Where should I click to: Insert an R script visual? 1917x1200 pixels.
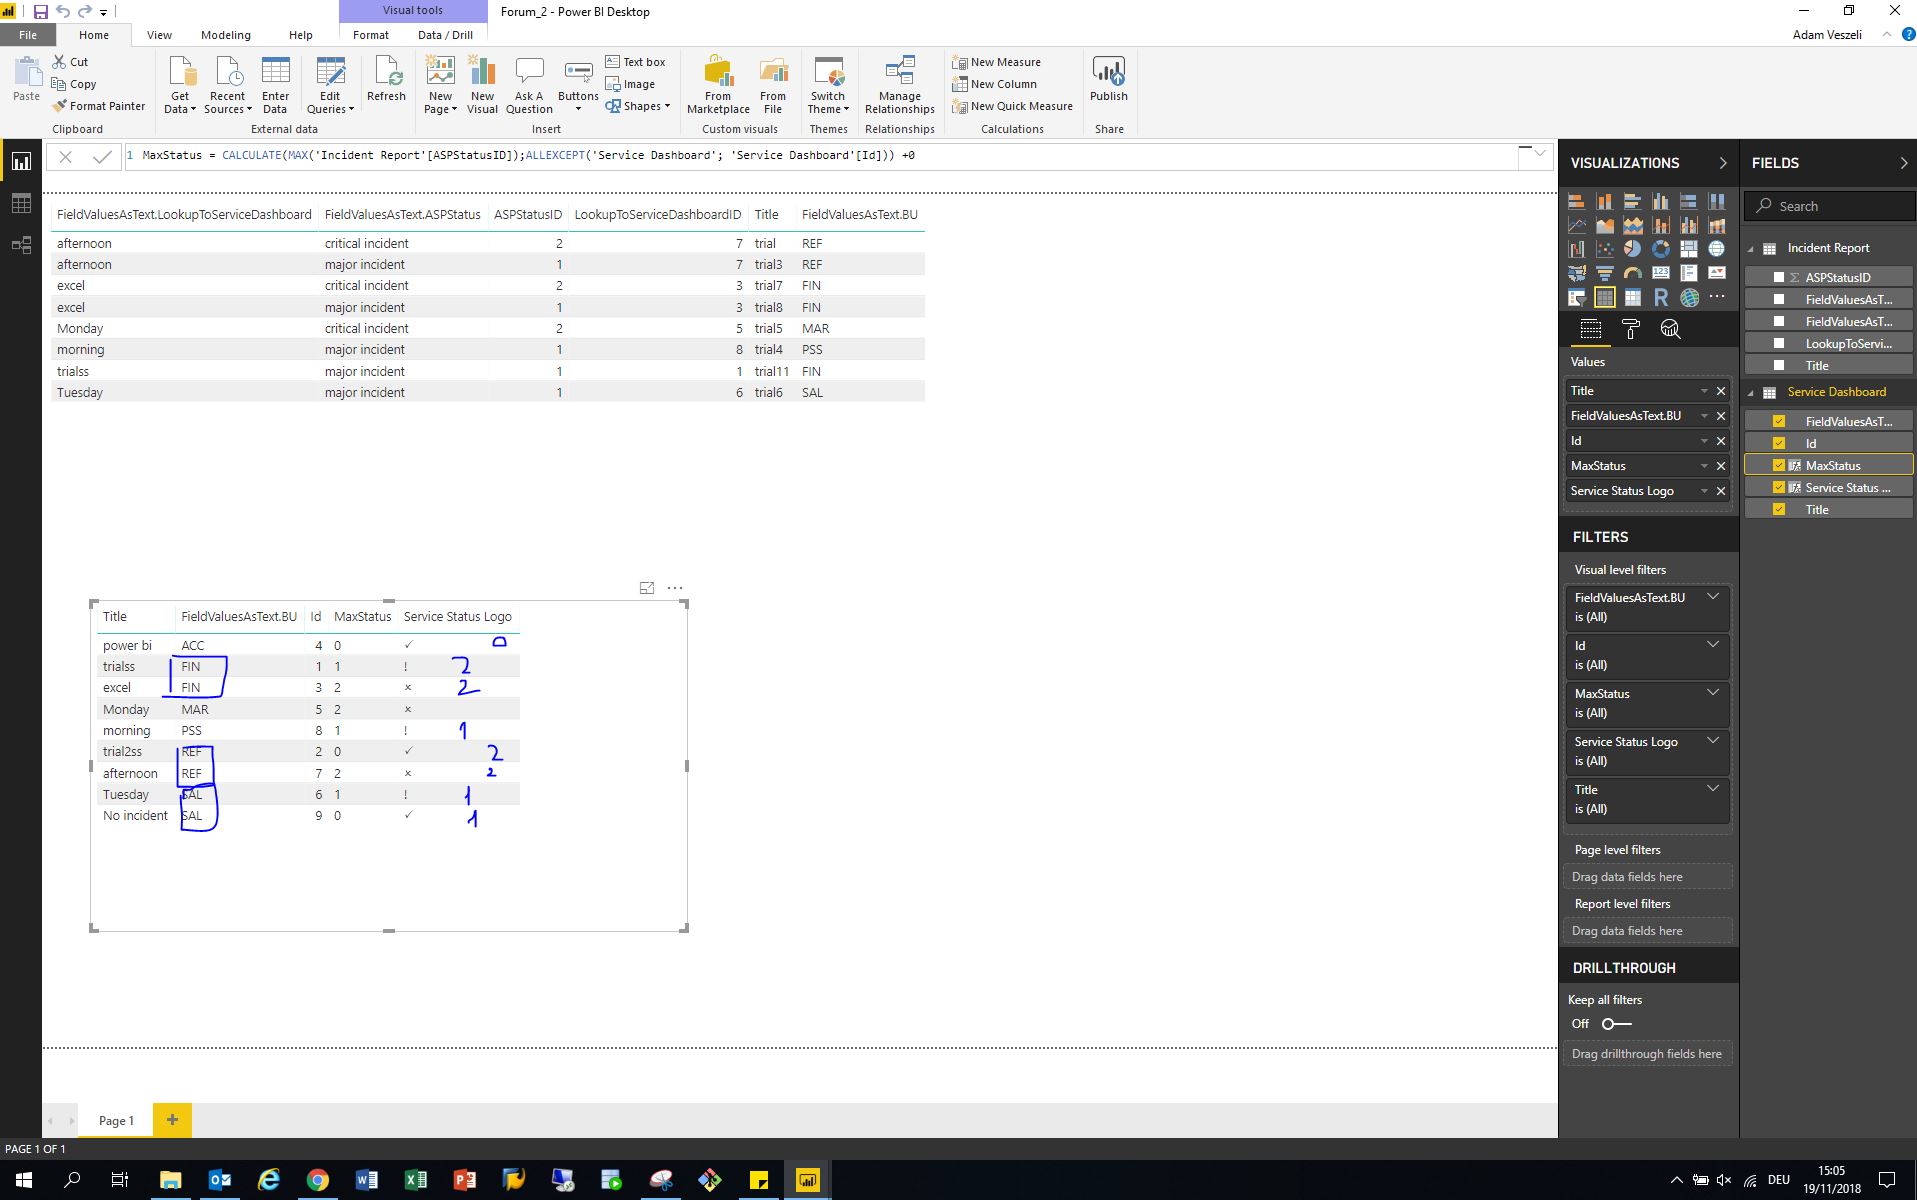[x=1660, y=297]
